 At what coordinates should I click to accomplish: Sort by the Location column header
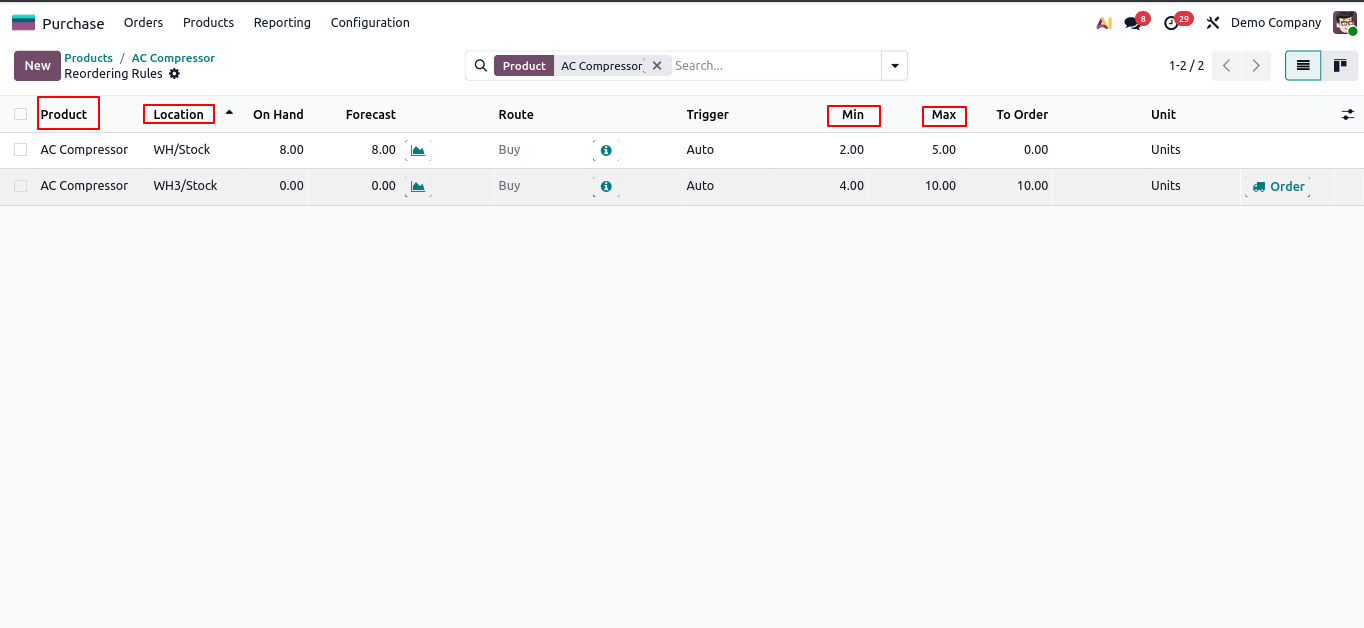pyautogui.click(x=179, y=115)
